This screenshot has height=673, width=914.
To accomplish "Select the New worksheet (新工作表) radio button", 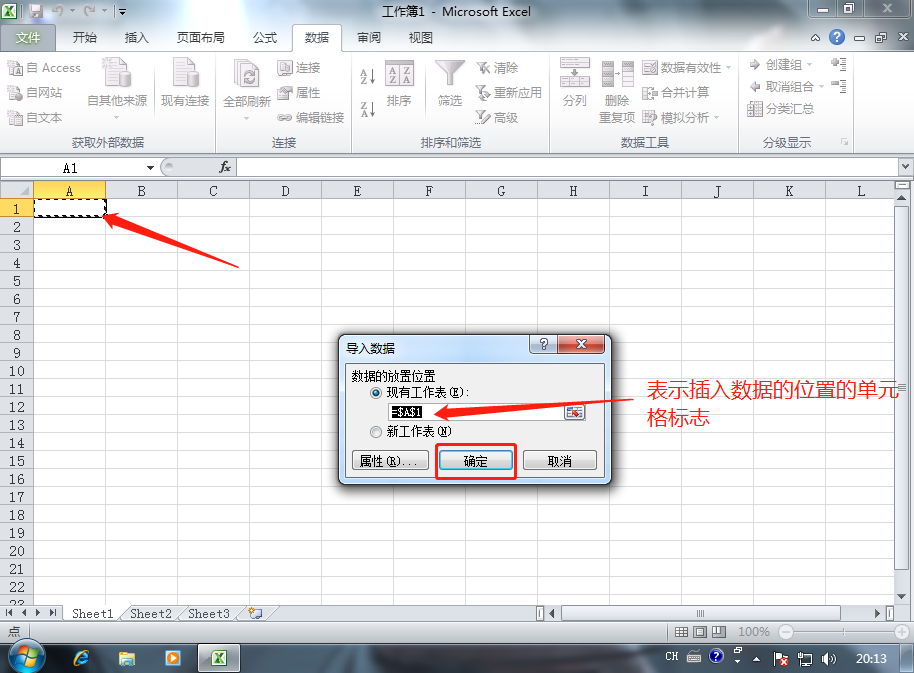I will pos(376,432).
